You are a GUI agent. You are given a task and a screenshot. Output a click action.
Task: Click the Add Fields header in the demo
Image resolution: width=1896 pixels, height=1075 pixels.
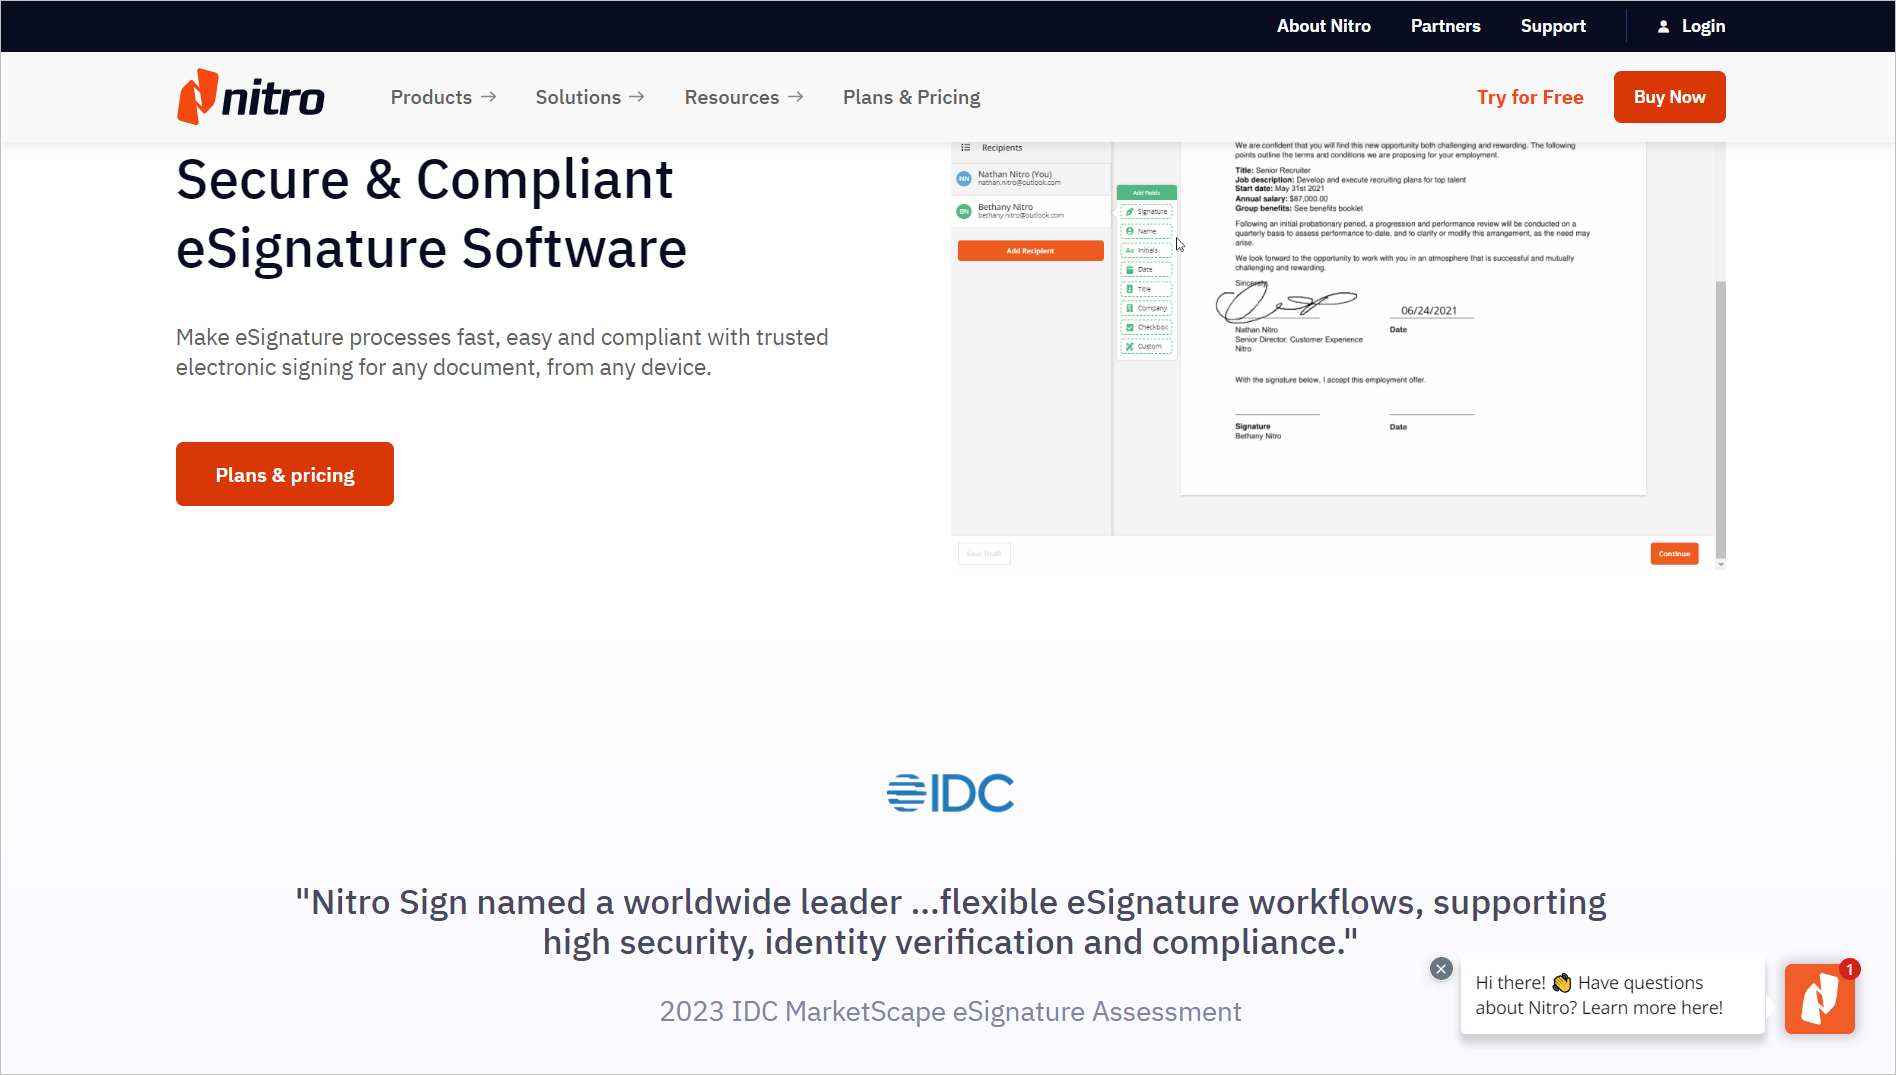click(1146, 192)
